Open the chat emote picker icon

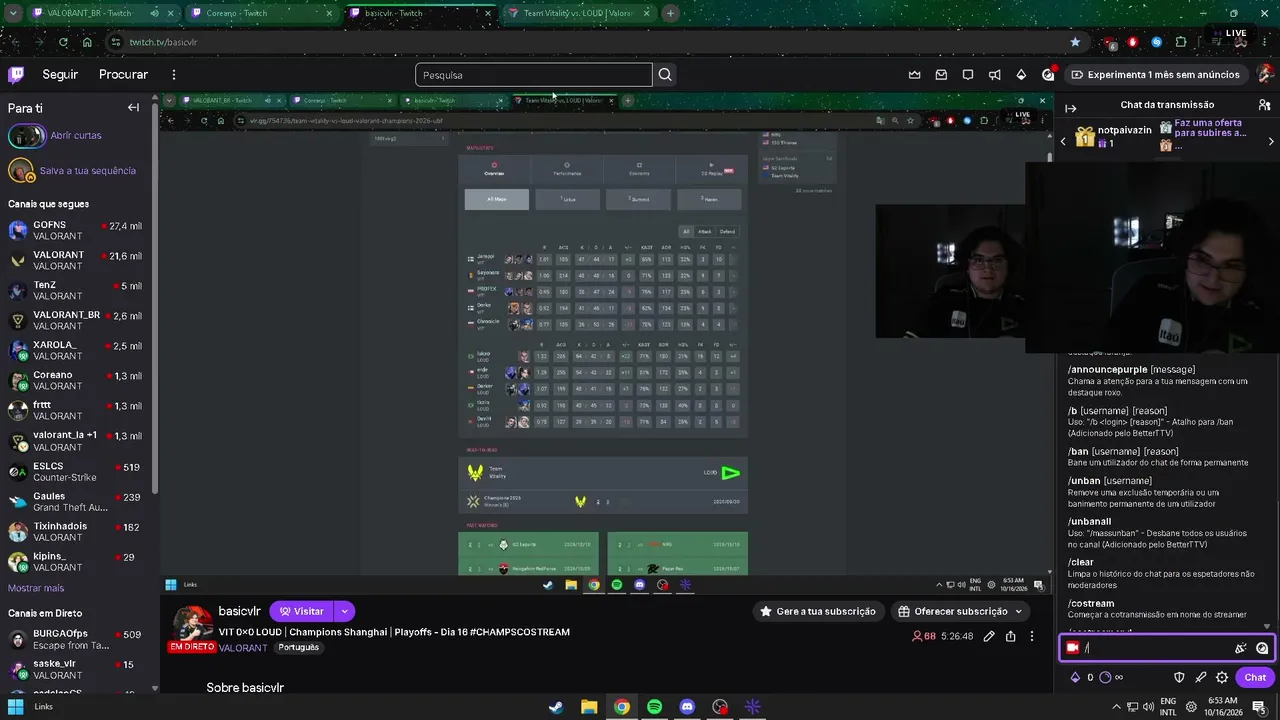pos(1262,648)
